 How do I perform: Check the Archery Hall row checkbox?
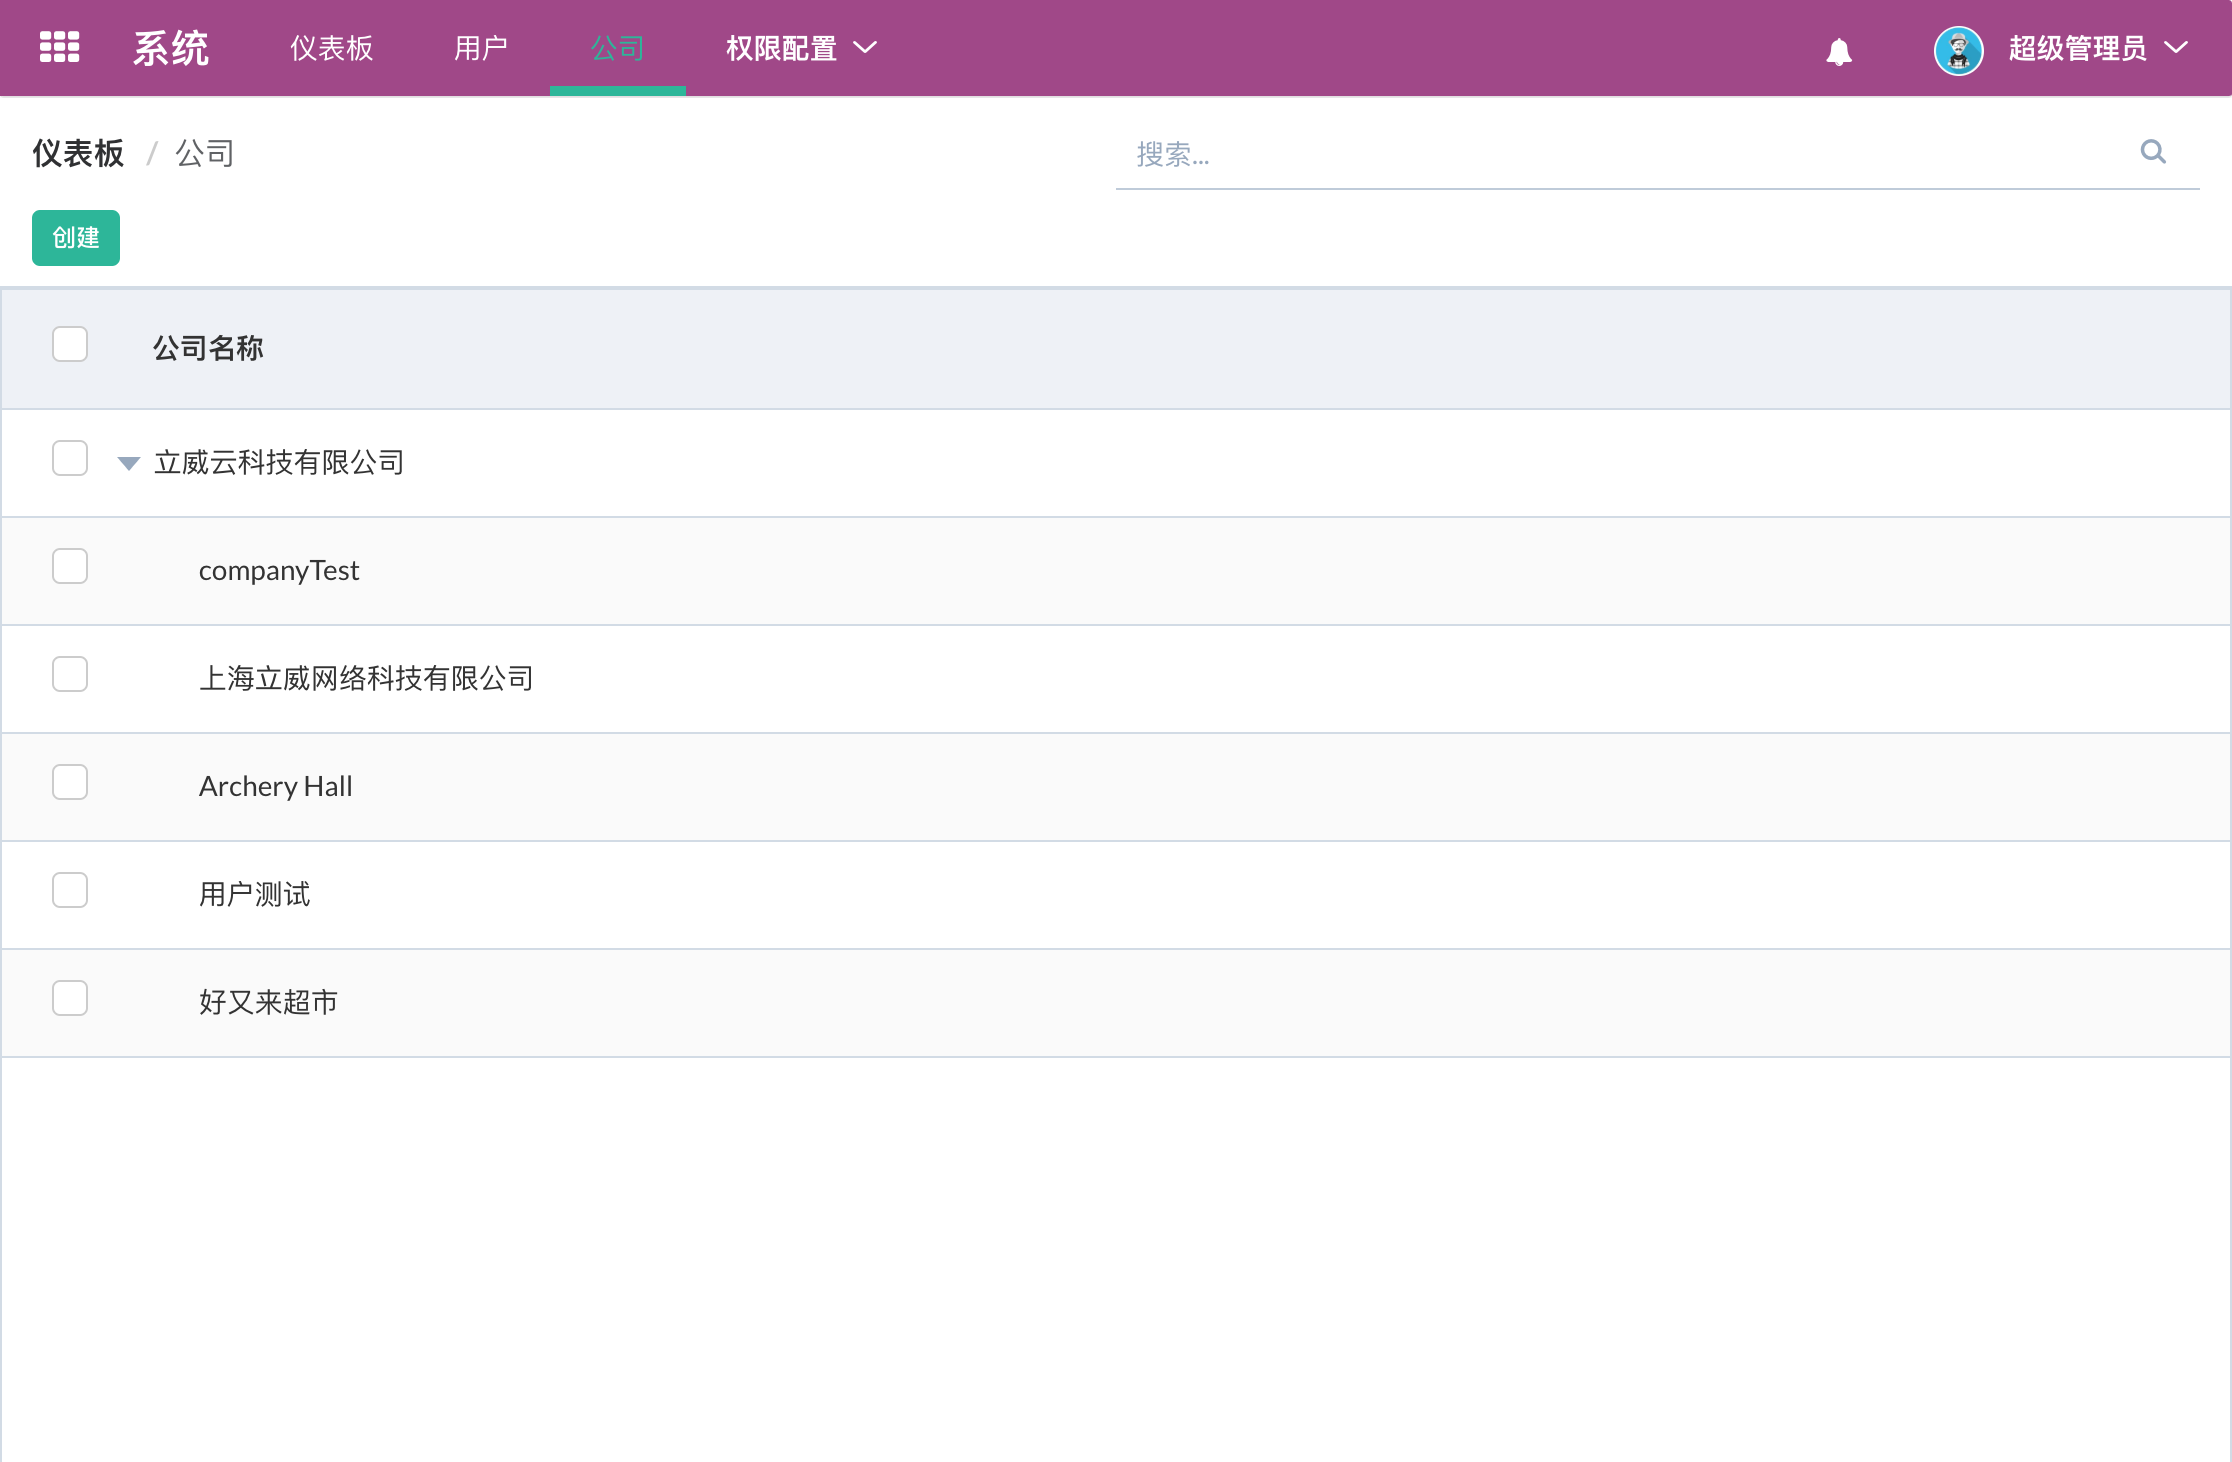[x=70, y=782]
